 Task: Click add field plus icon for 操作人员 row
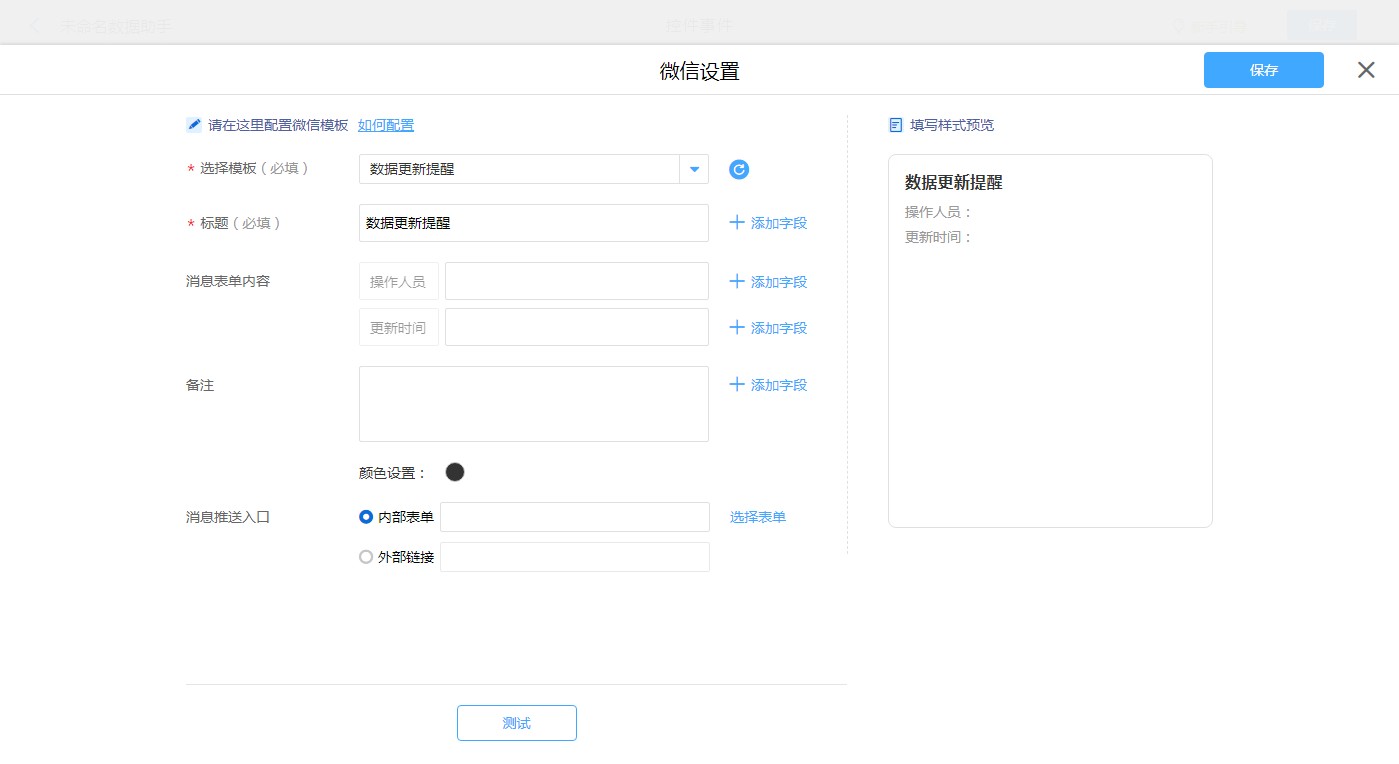pos(737,281)
